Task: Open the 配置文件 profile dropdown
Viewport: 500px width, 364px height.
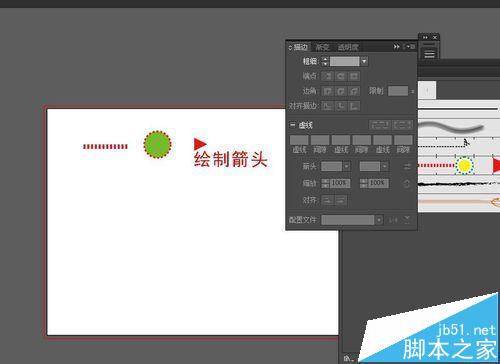Action: [x=379, y=220]
